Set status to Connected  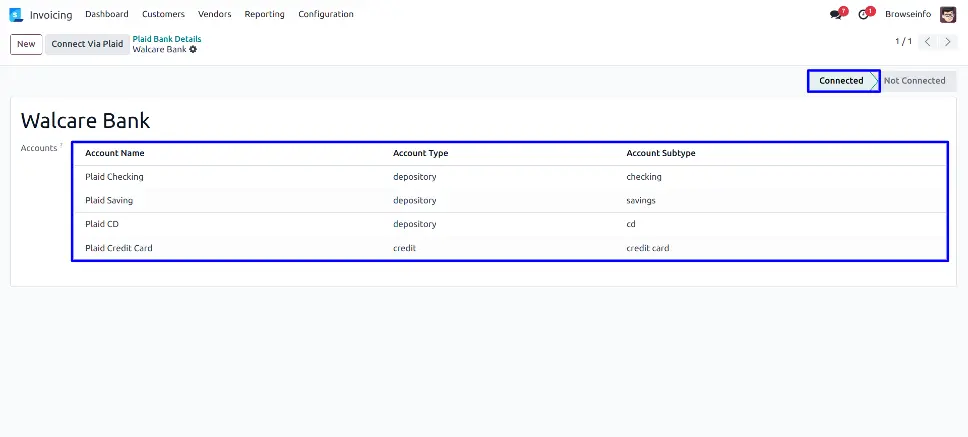842,81
